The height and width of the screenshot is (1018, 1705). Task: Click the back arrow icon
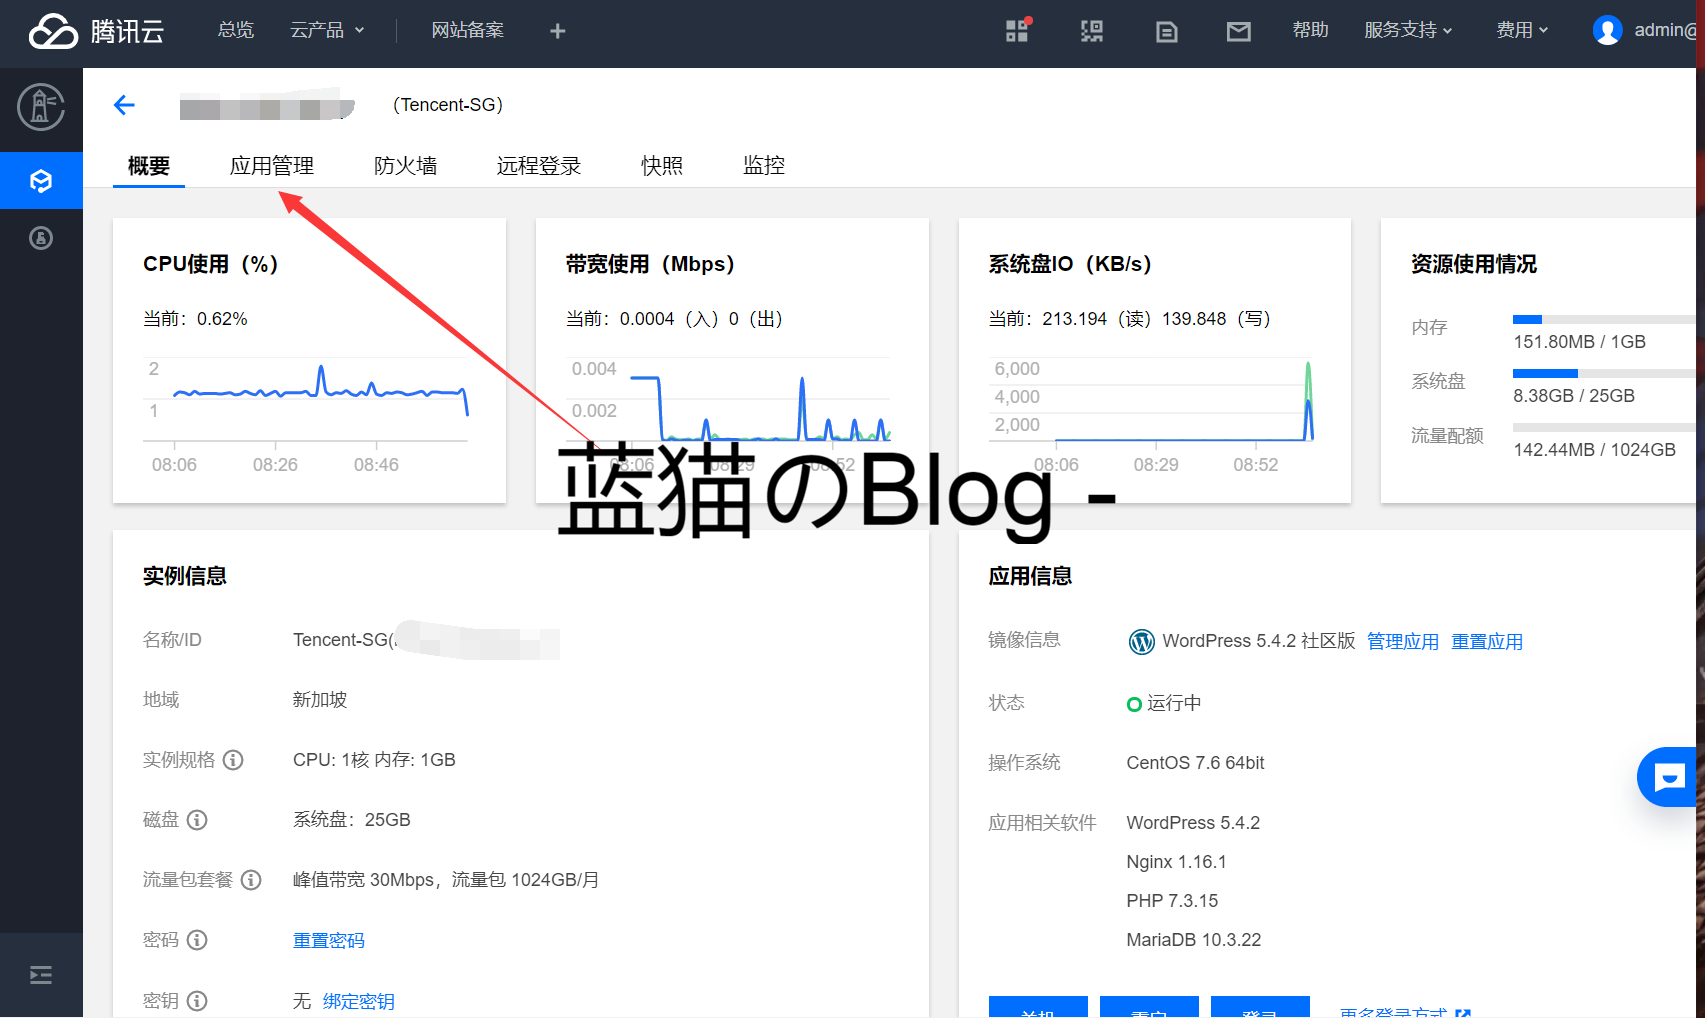(x=124, y=105)
